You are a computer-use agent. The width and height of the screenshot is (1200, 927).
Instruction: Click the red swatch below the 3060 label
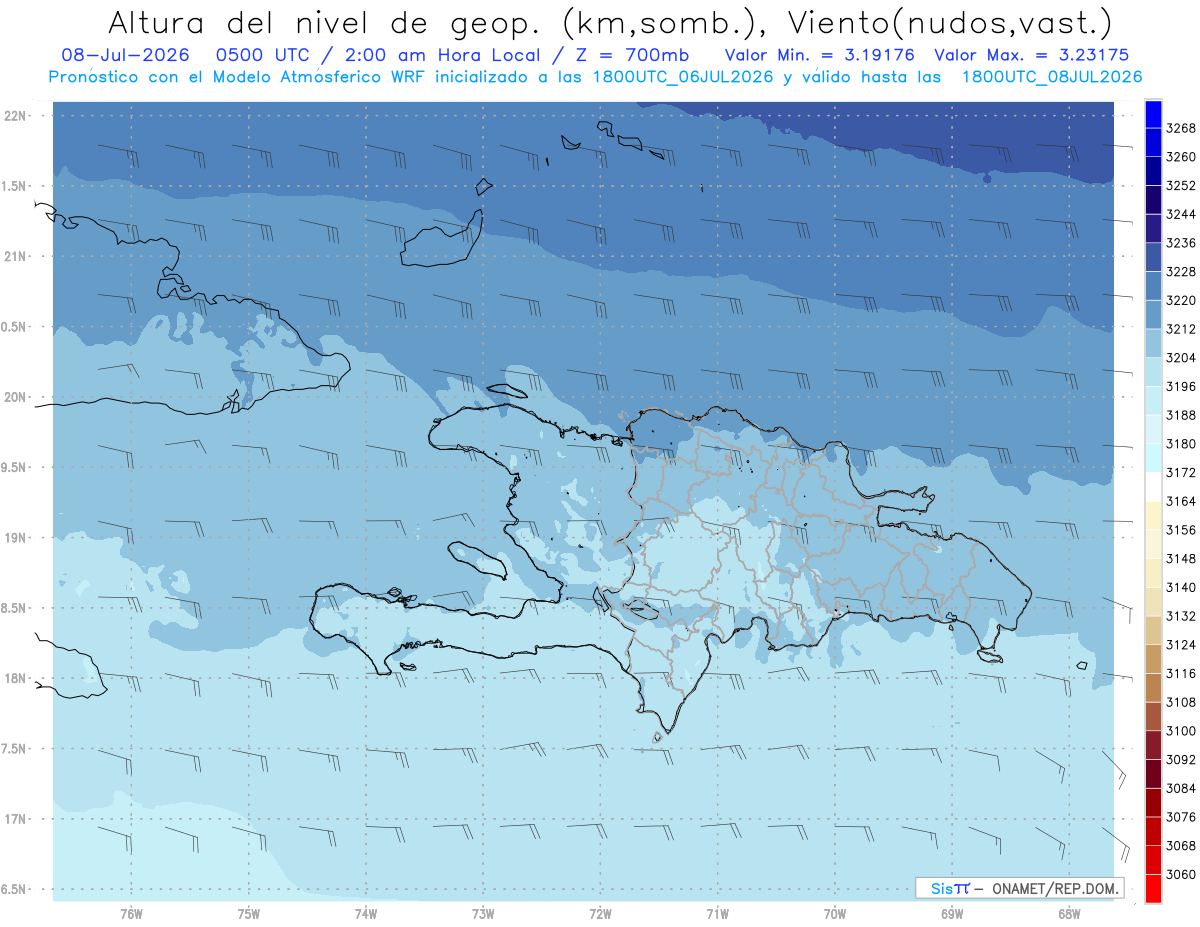pos(1153,888)
